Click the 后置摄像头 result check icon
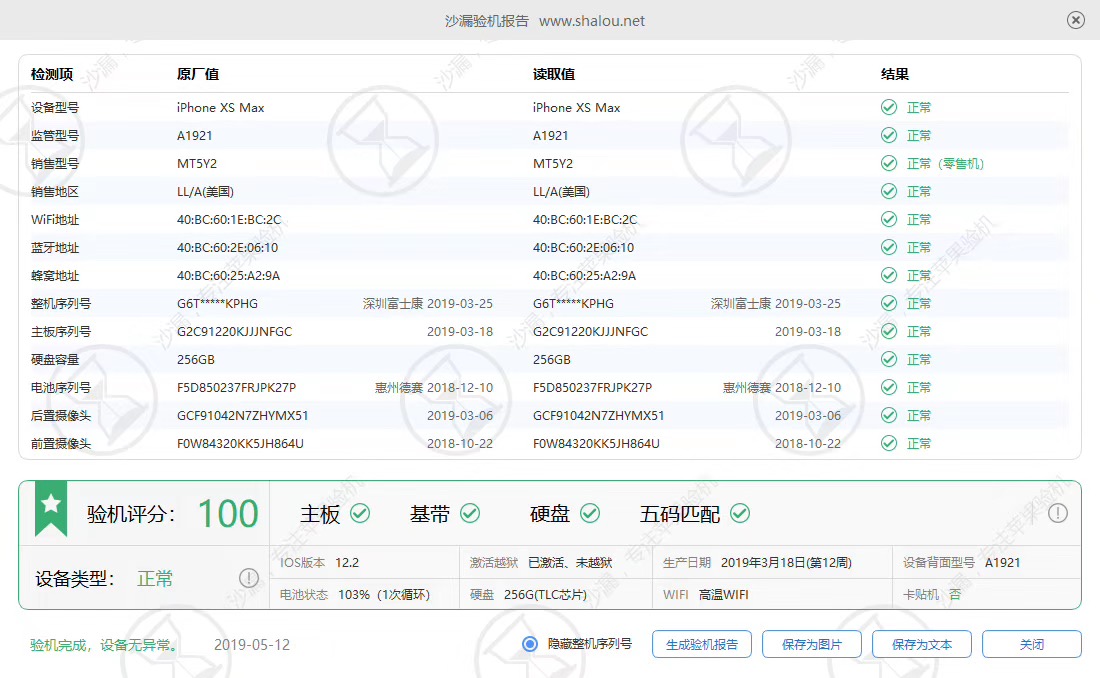The image size is (1100, 678). pyautogui.click(x=889, y=416)
